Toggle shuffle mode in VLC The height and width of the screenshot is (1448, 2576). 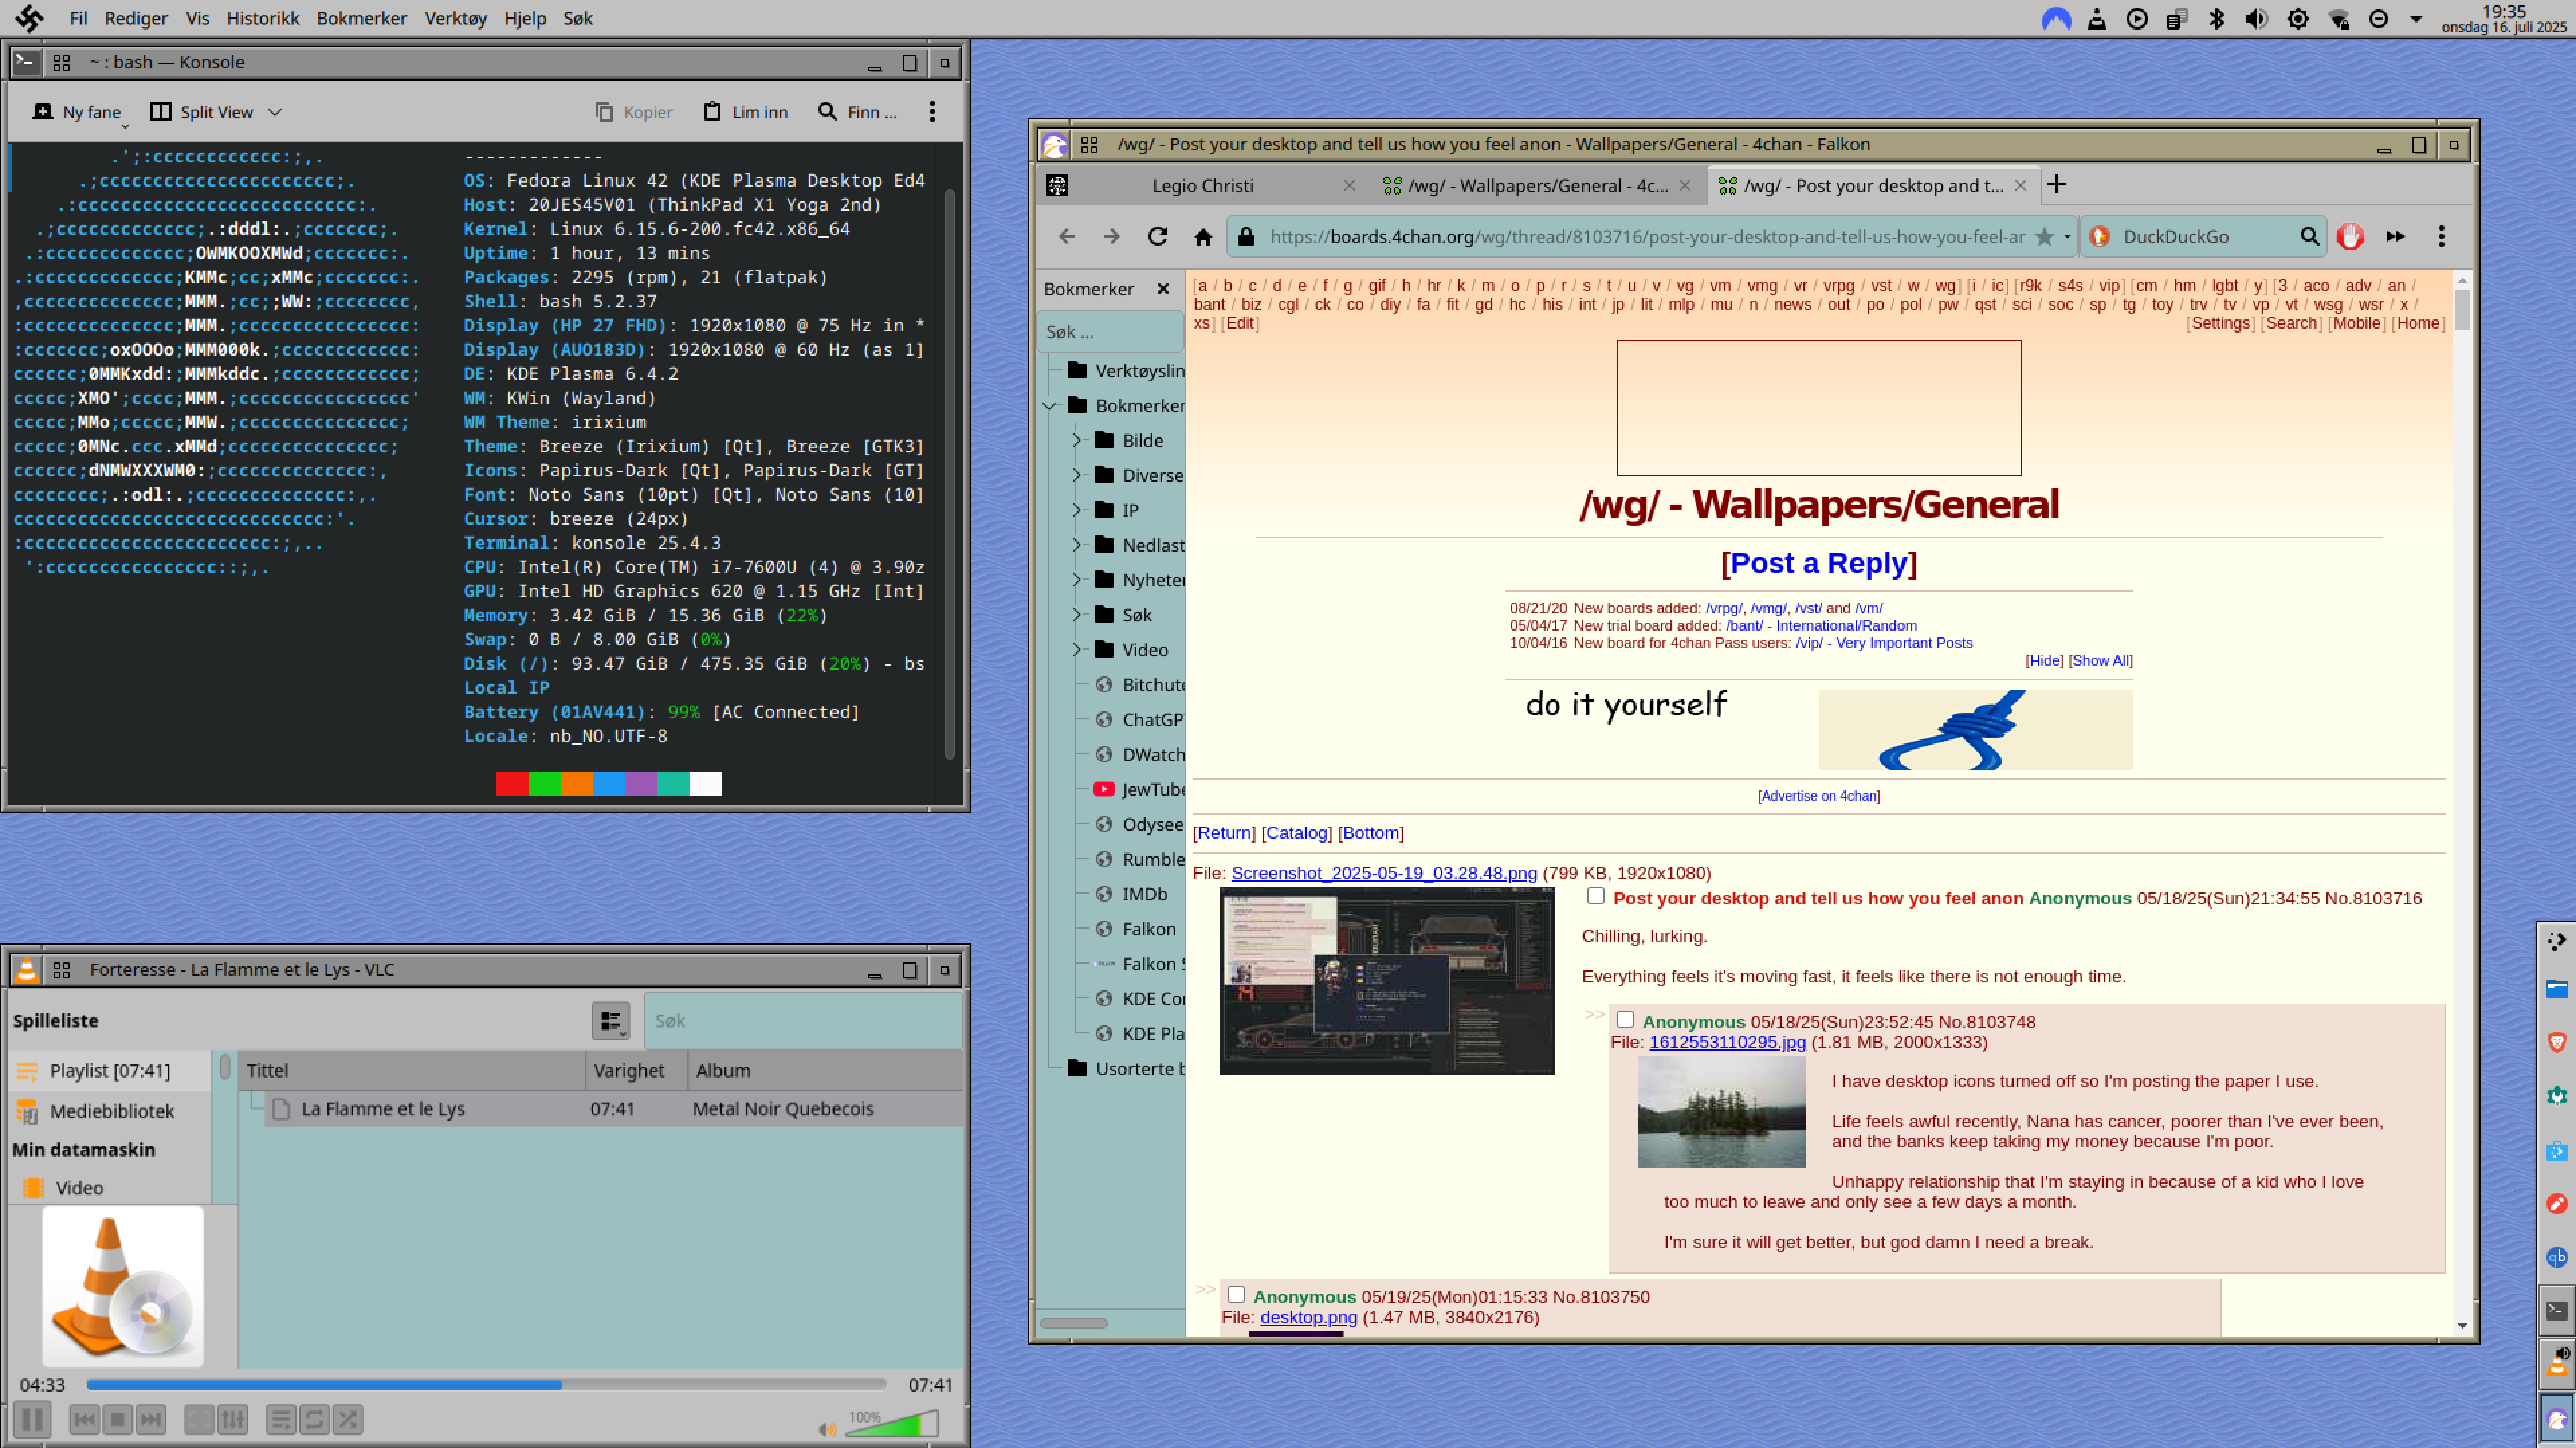[x=347, y=1419]
